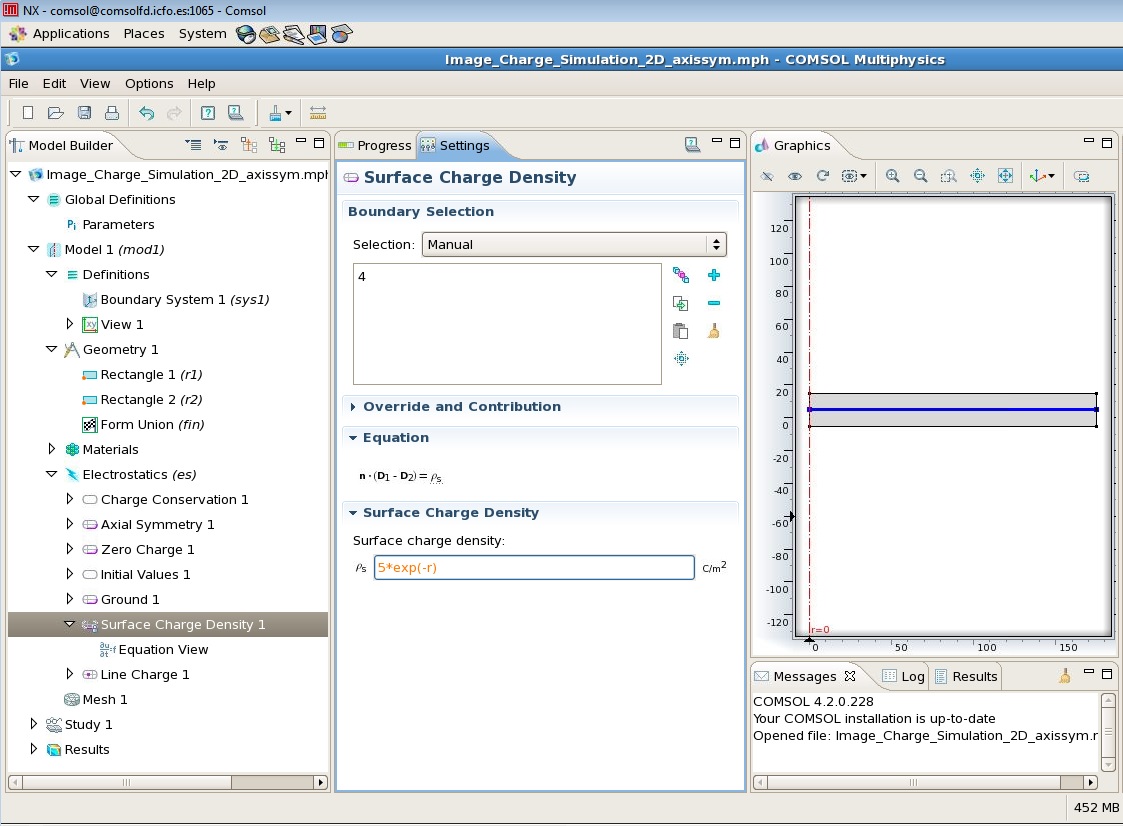Expand the Materials tree node
Screen dimensions: 1123x826
pyautogui.click(x=52, y=449)
